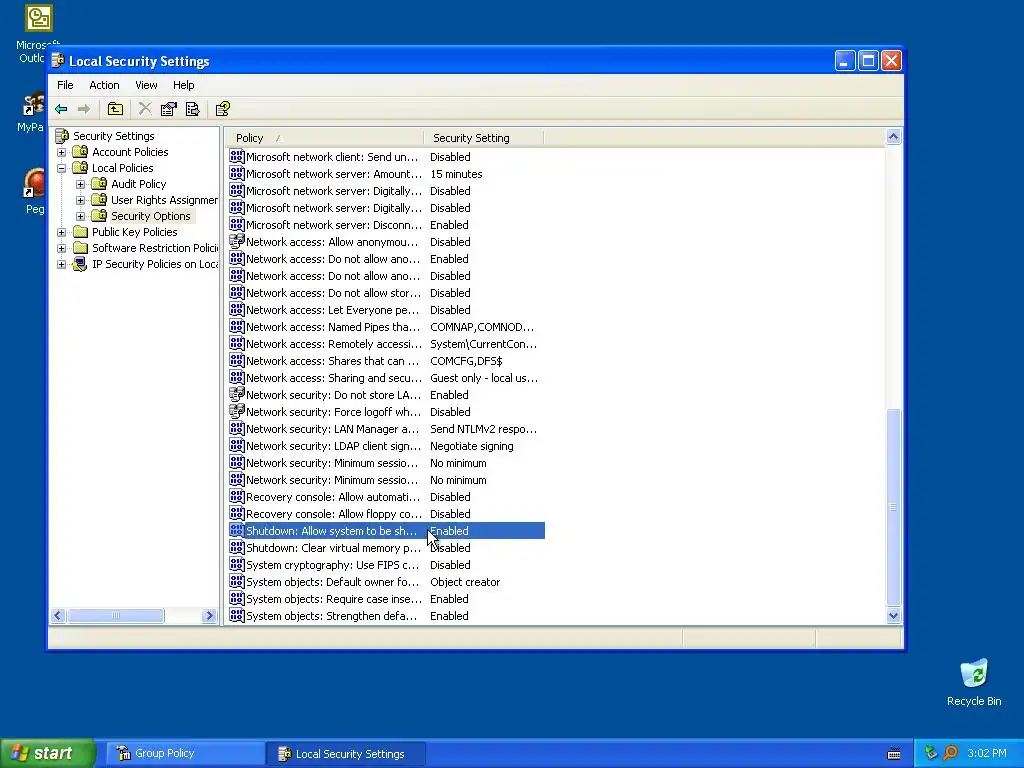Click icon beside System objects: Strengthen defa…

(236, 615)
